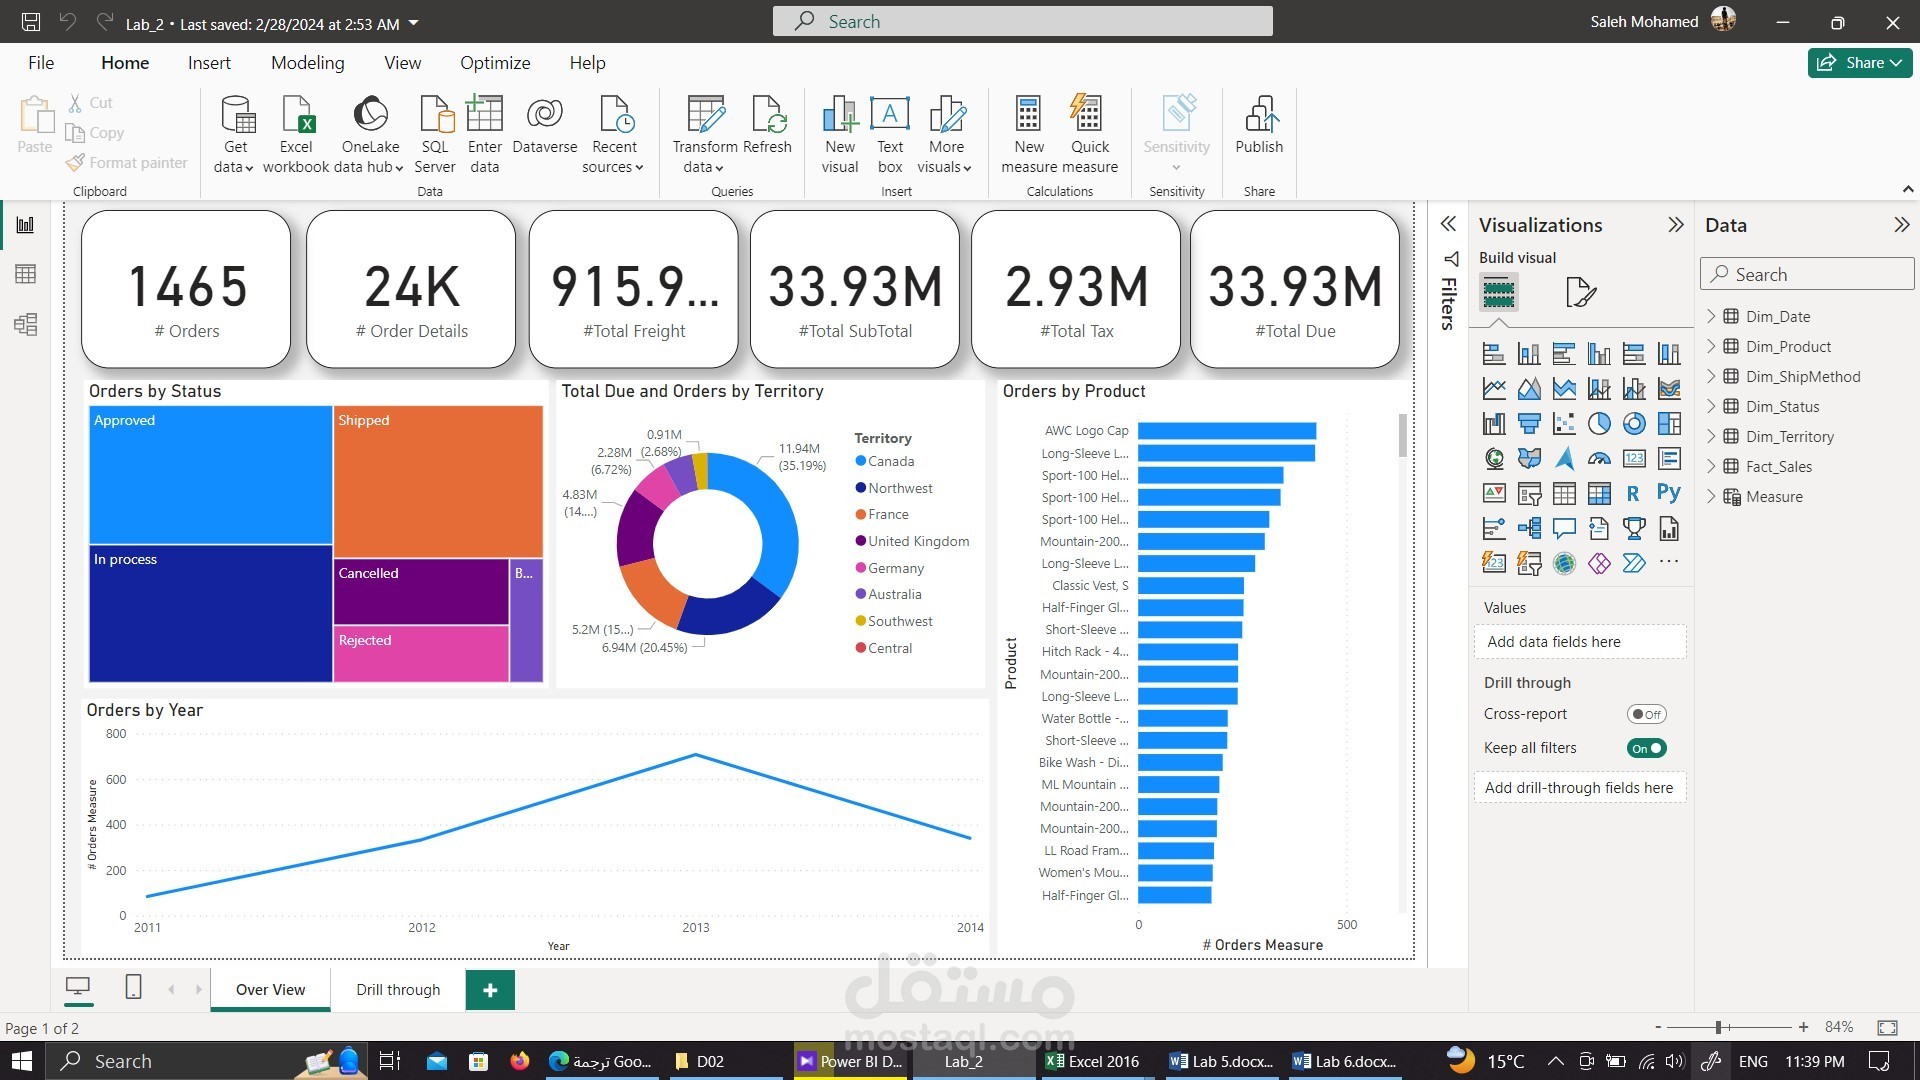Screen dimensions: 1920x1080
Task: Expand the Dim_Territory table
Action: point(1711,436)
